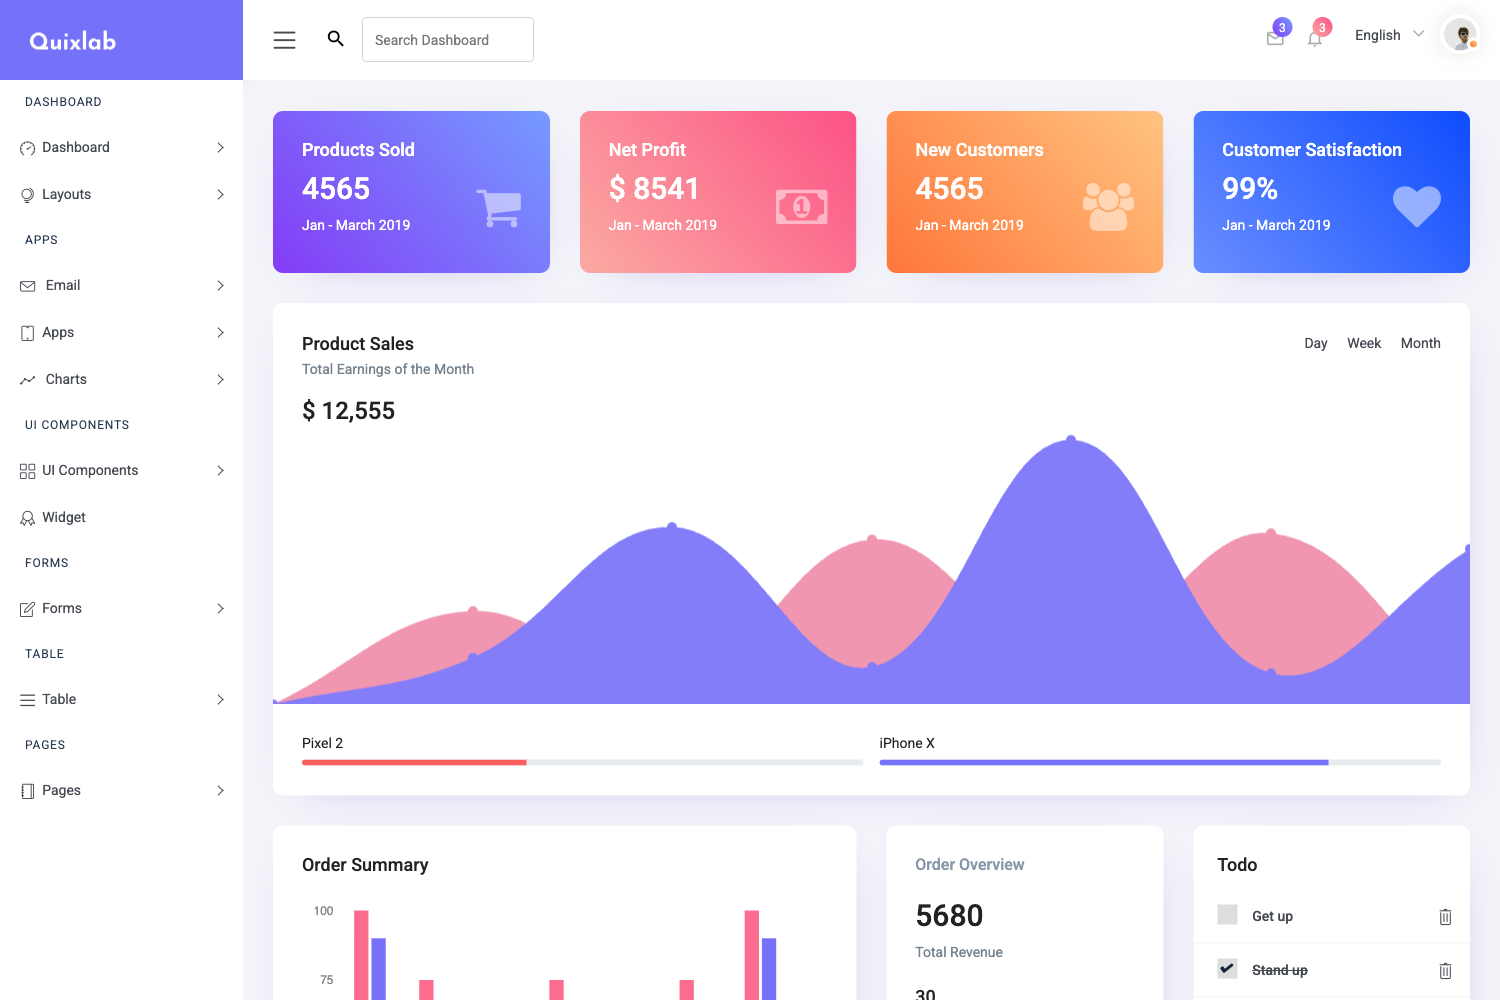Viewport: 1500px width, 1000px height.
Task: Delete the 'Get up' todo with trash icon
Action: [x=1445, y=917]
